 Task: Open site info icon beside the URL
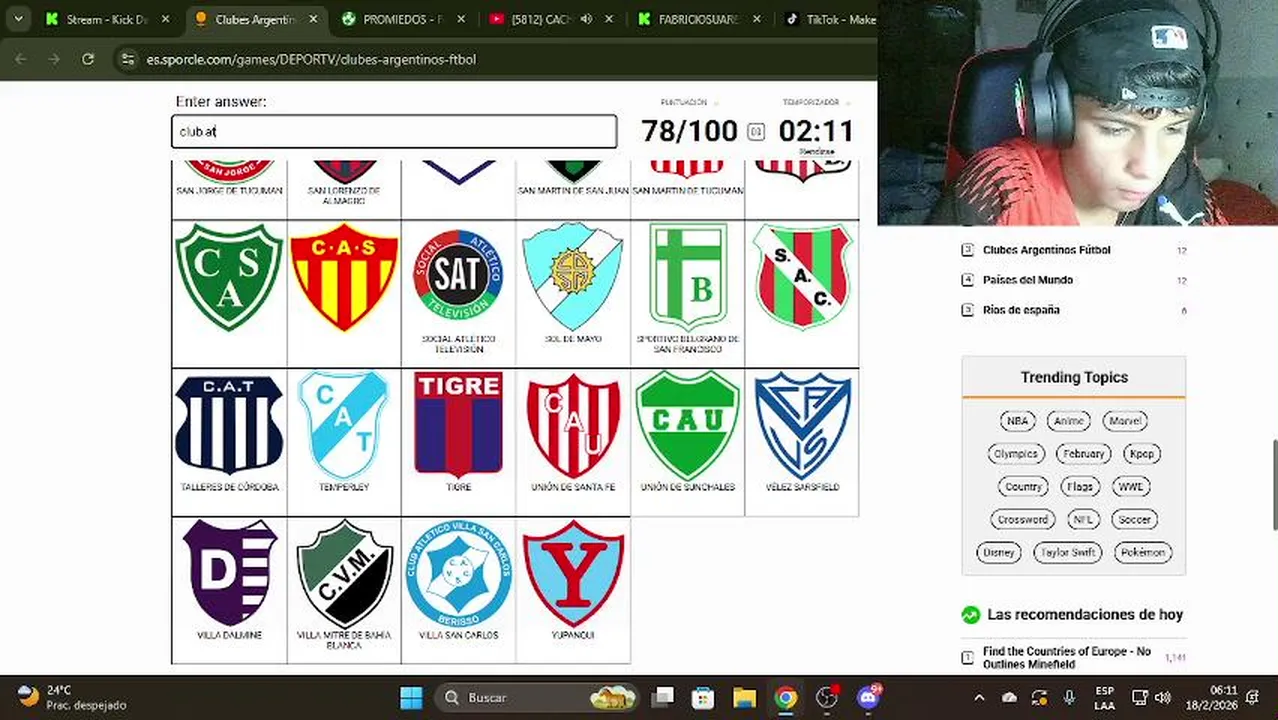[128, 59]
